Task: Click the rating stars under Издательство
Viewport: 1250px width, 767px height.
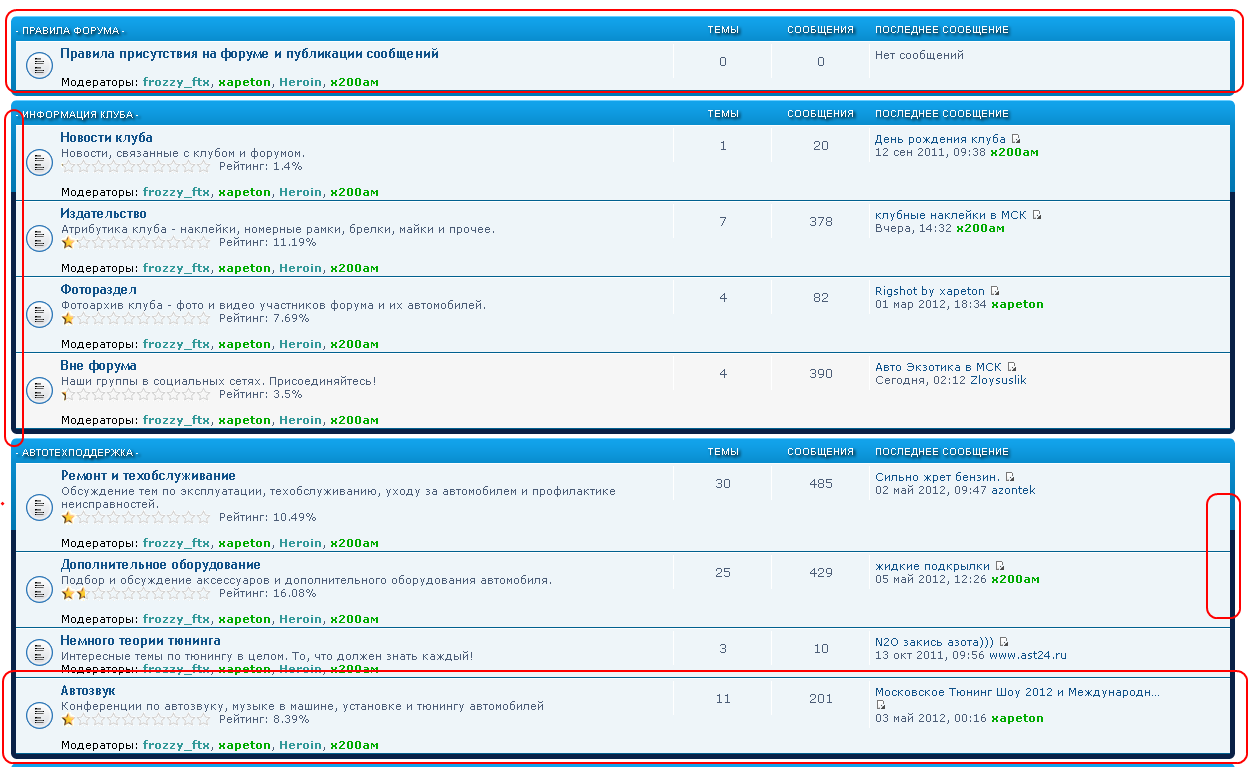Action: tap(136, 242)
